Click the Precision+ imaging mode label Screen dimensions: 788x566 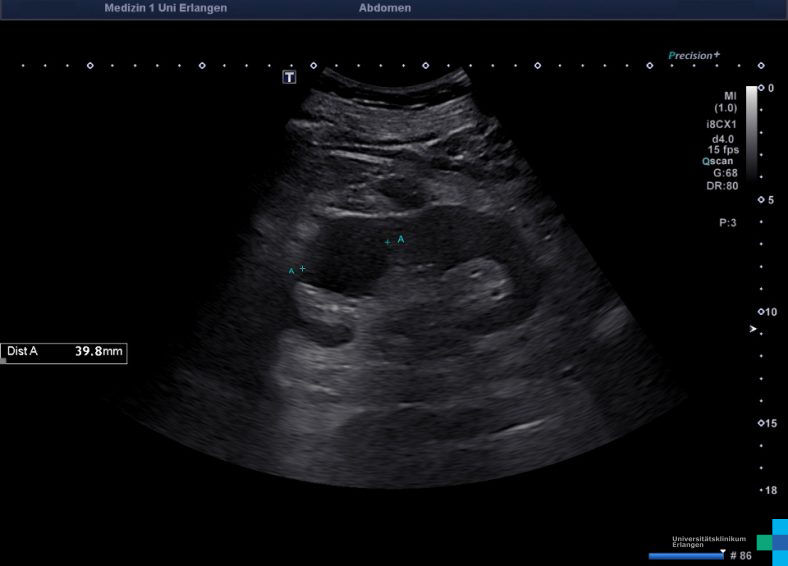pos(694,56)
